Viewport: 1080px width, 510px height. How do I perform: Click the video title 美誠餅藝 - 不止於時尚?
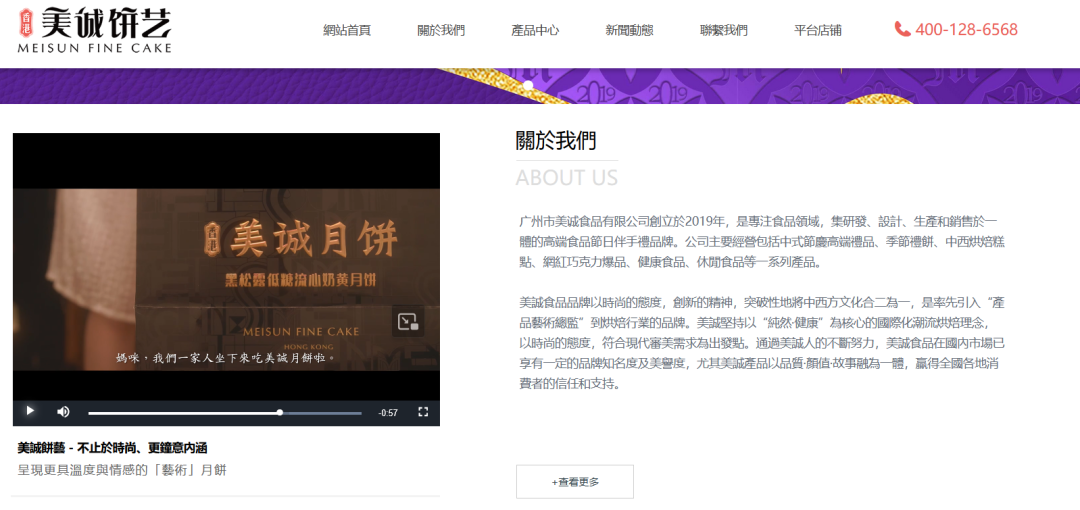click(x=112, y=448)
